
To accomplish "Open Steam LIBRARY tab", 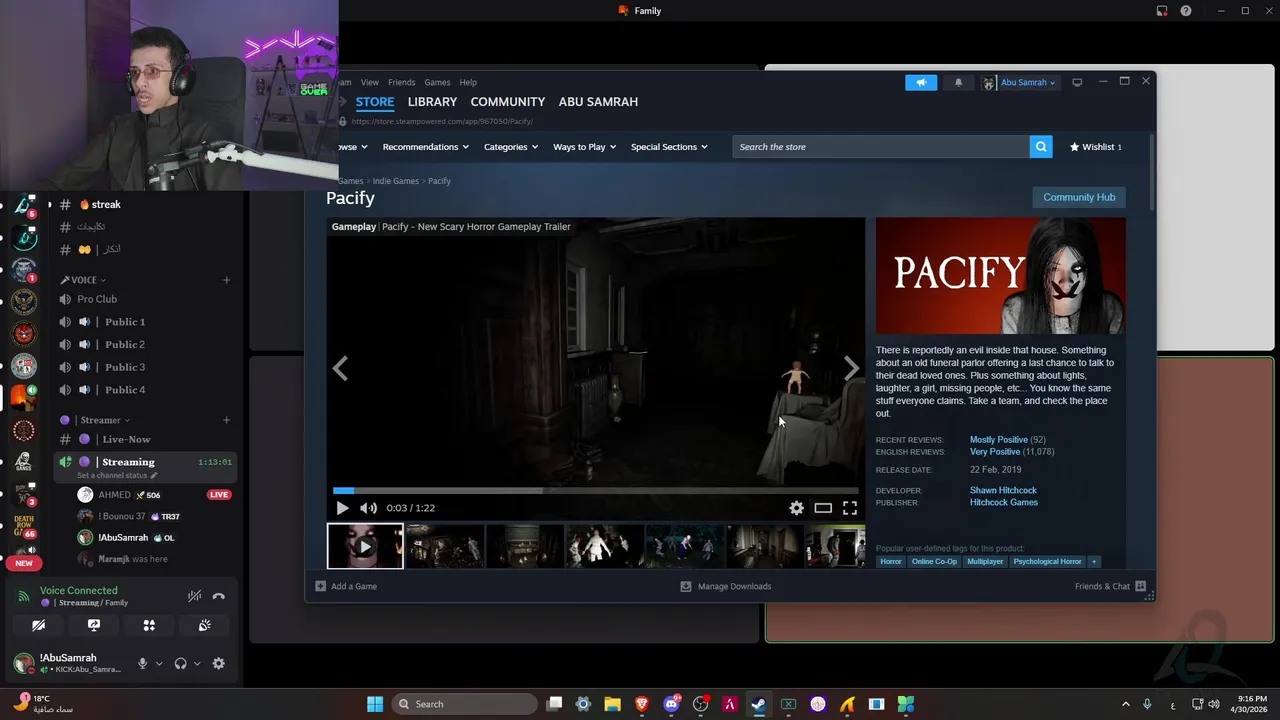I will click(x=432, y=102).
